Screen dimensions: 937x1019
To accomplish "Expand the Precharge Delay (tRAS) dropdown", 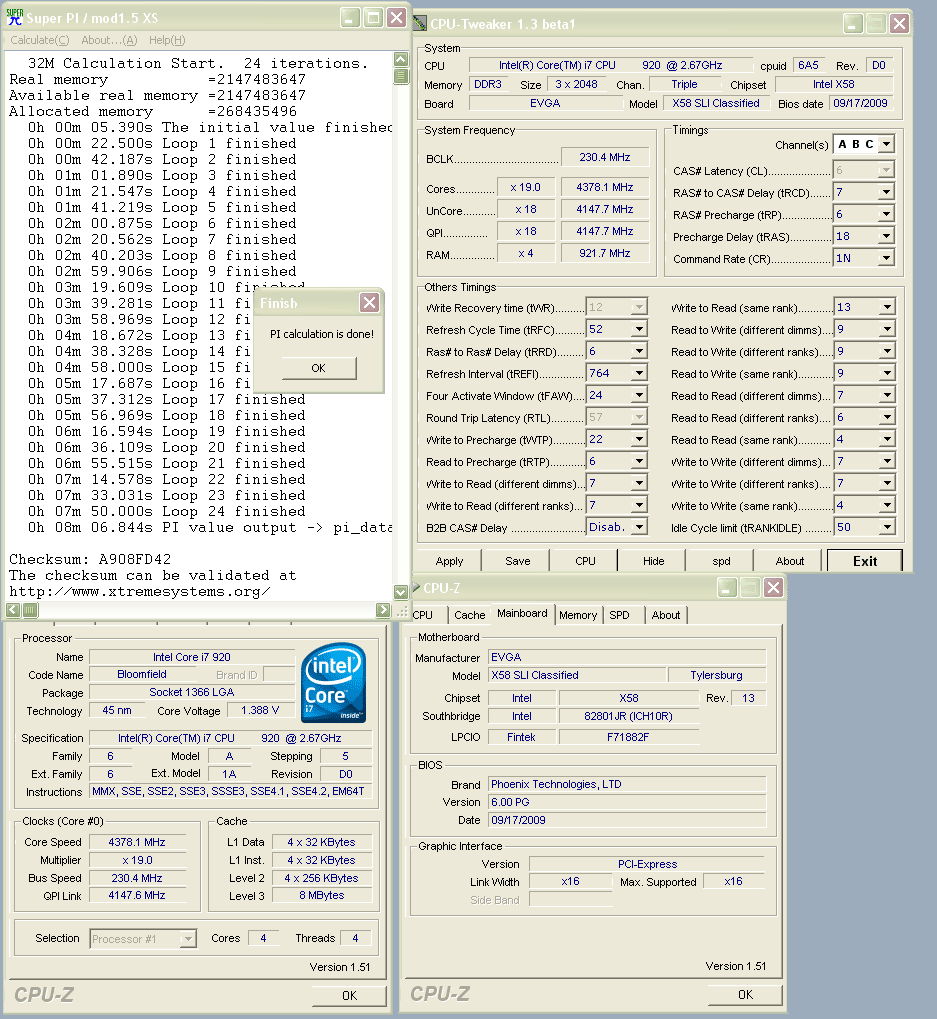I will tap(887, 236).
